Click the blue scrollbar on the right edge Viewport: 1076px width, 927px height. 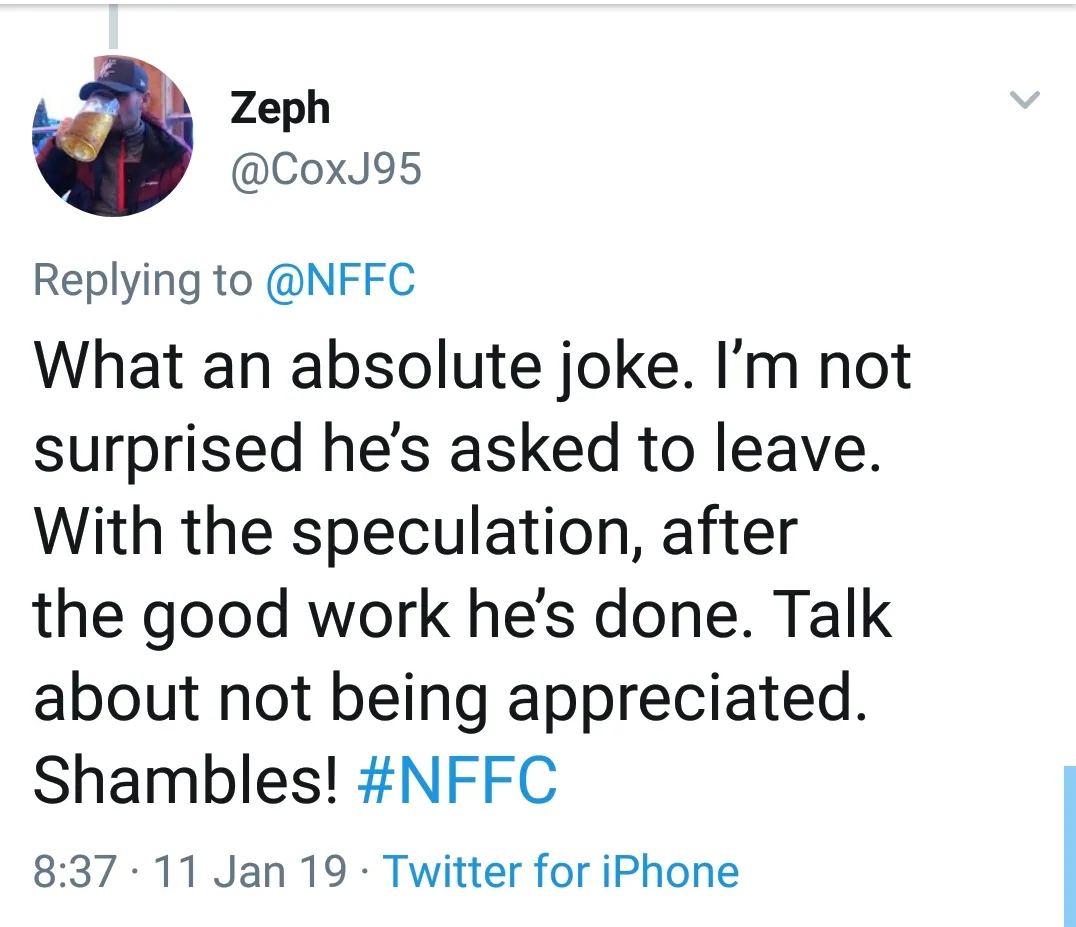1069,845
